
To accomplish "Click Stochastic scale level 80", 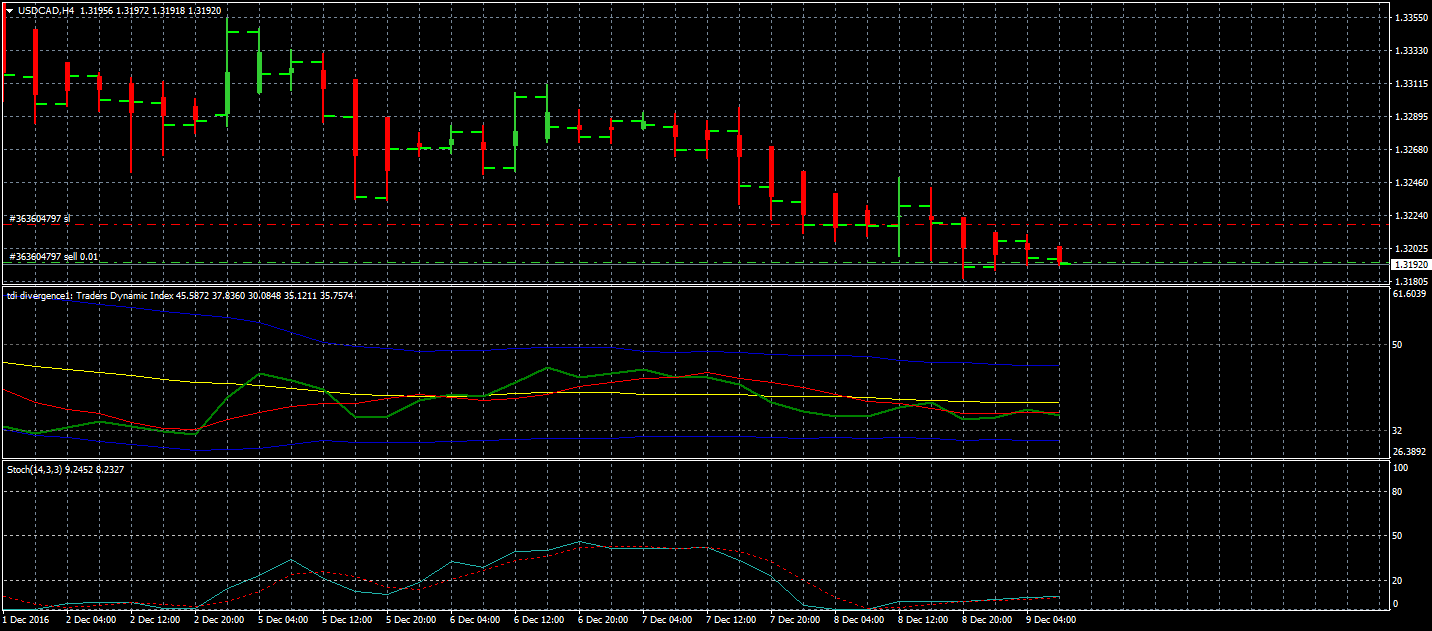I will tap(1399, 492).
